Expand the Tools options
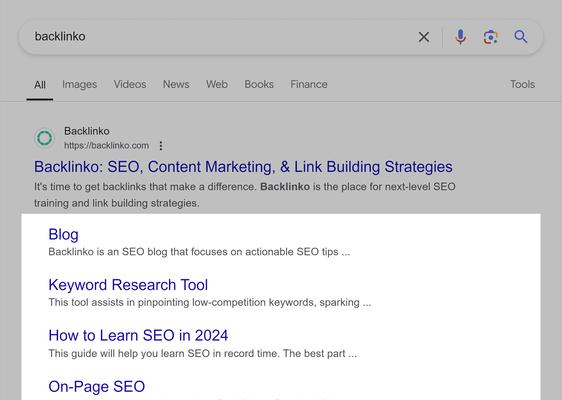 tap(523, 84)
